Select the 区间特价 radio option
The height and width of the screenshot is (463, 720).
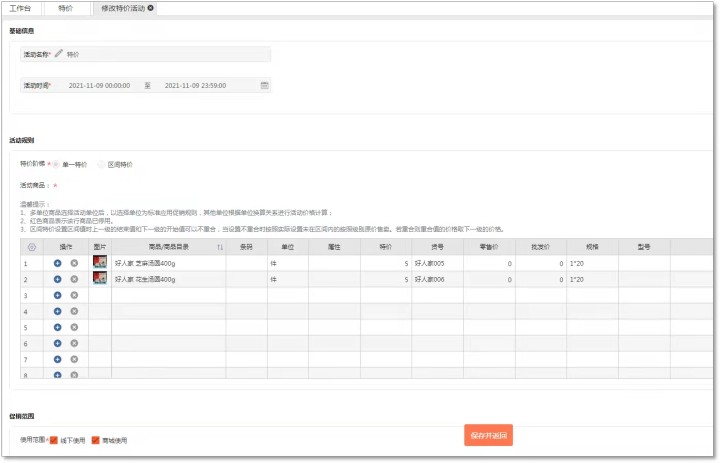(103, 164)
